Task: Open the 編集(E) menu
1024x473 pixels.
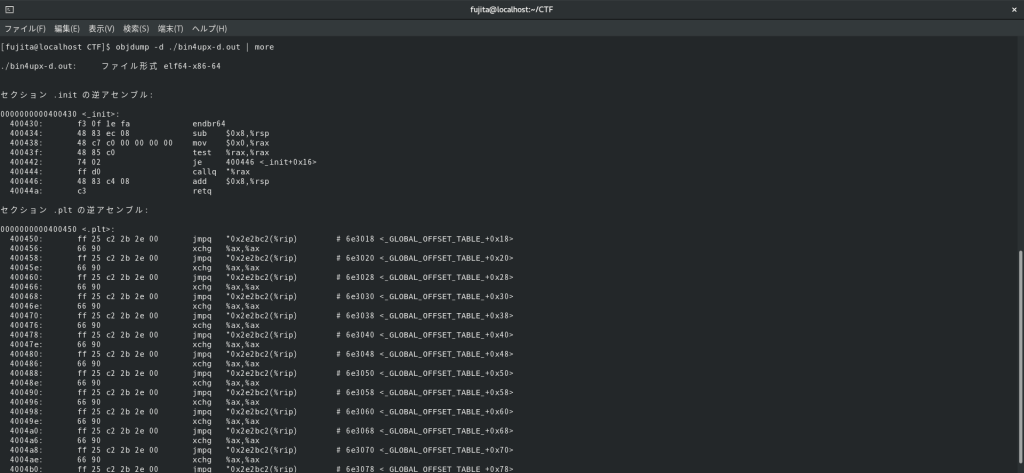Action: (x=67, y=28)
